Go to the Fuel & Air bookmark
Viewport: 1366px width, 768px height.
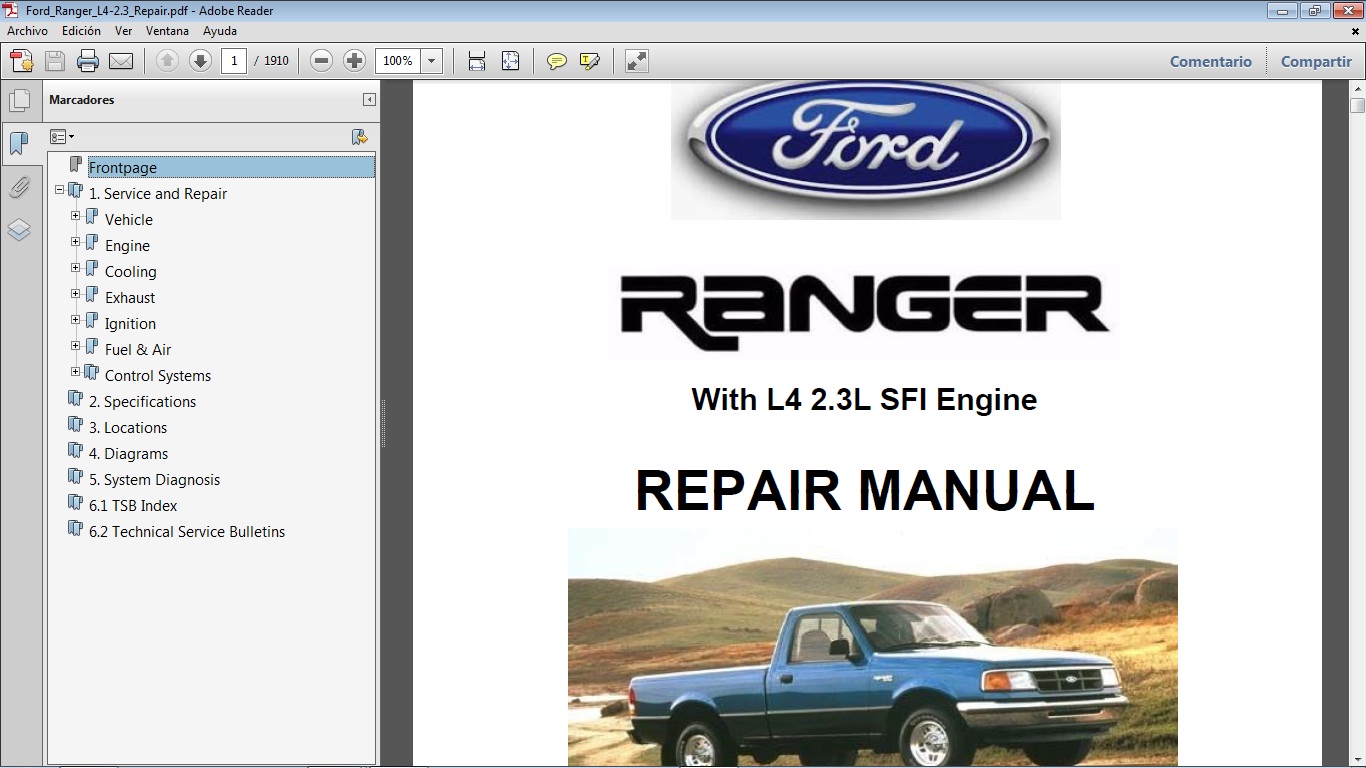point(138,350)
